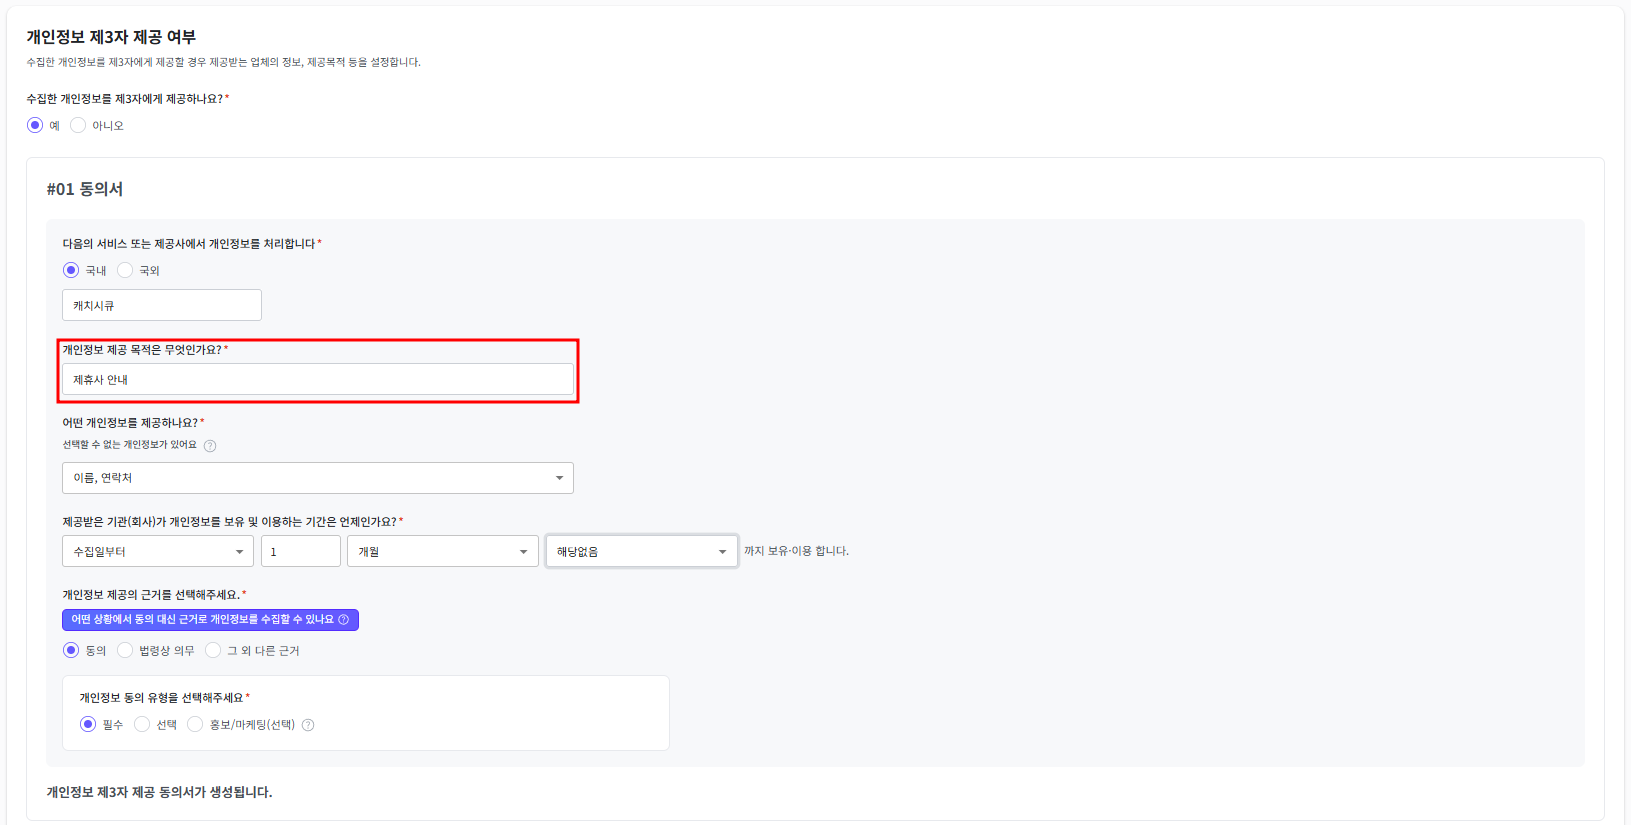Viewport: 1631px width, 825px height.
Task: Click the period number field showing 1
Action: (x=301, y=551)
